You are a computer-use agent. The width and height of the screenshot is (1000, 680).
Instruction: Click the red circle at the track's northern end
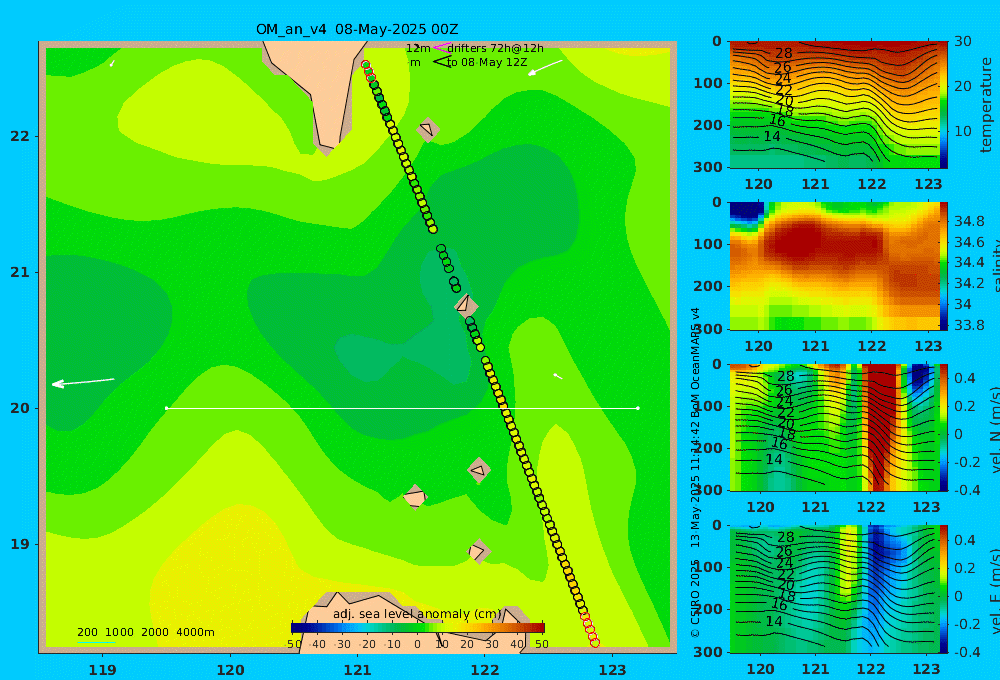365,64
